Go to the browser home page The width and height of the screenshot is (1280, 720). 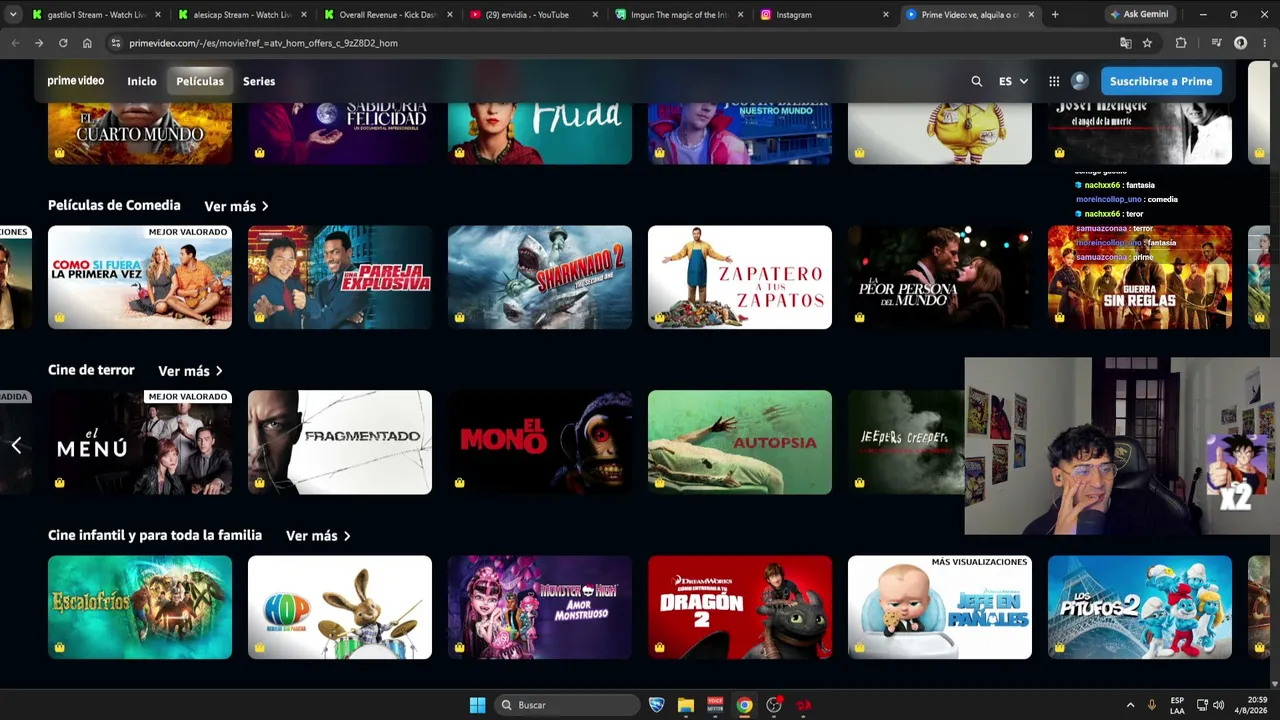[87, 43]
